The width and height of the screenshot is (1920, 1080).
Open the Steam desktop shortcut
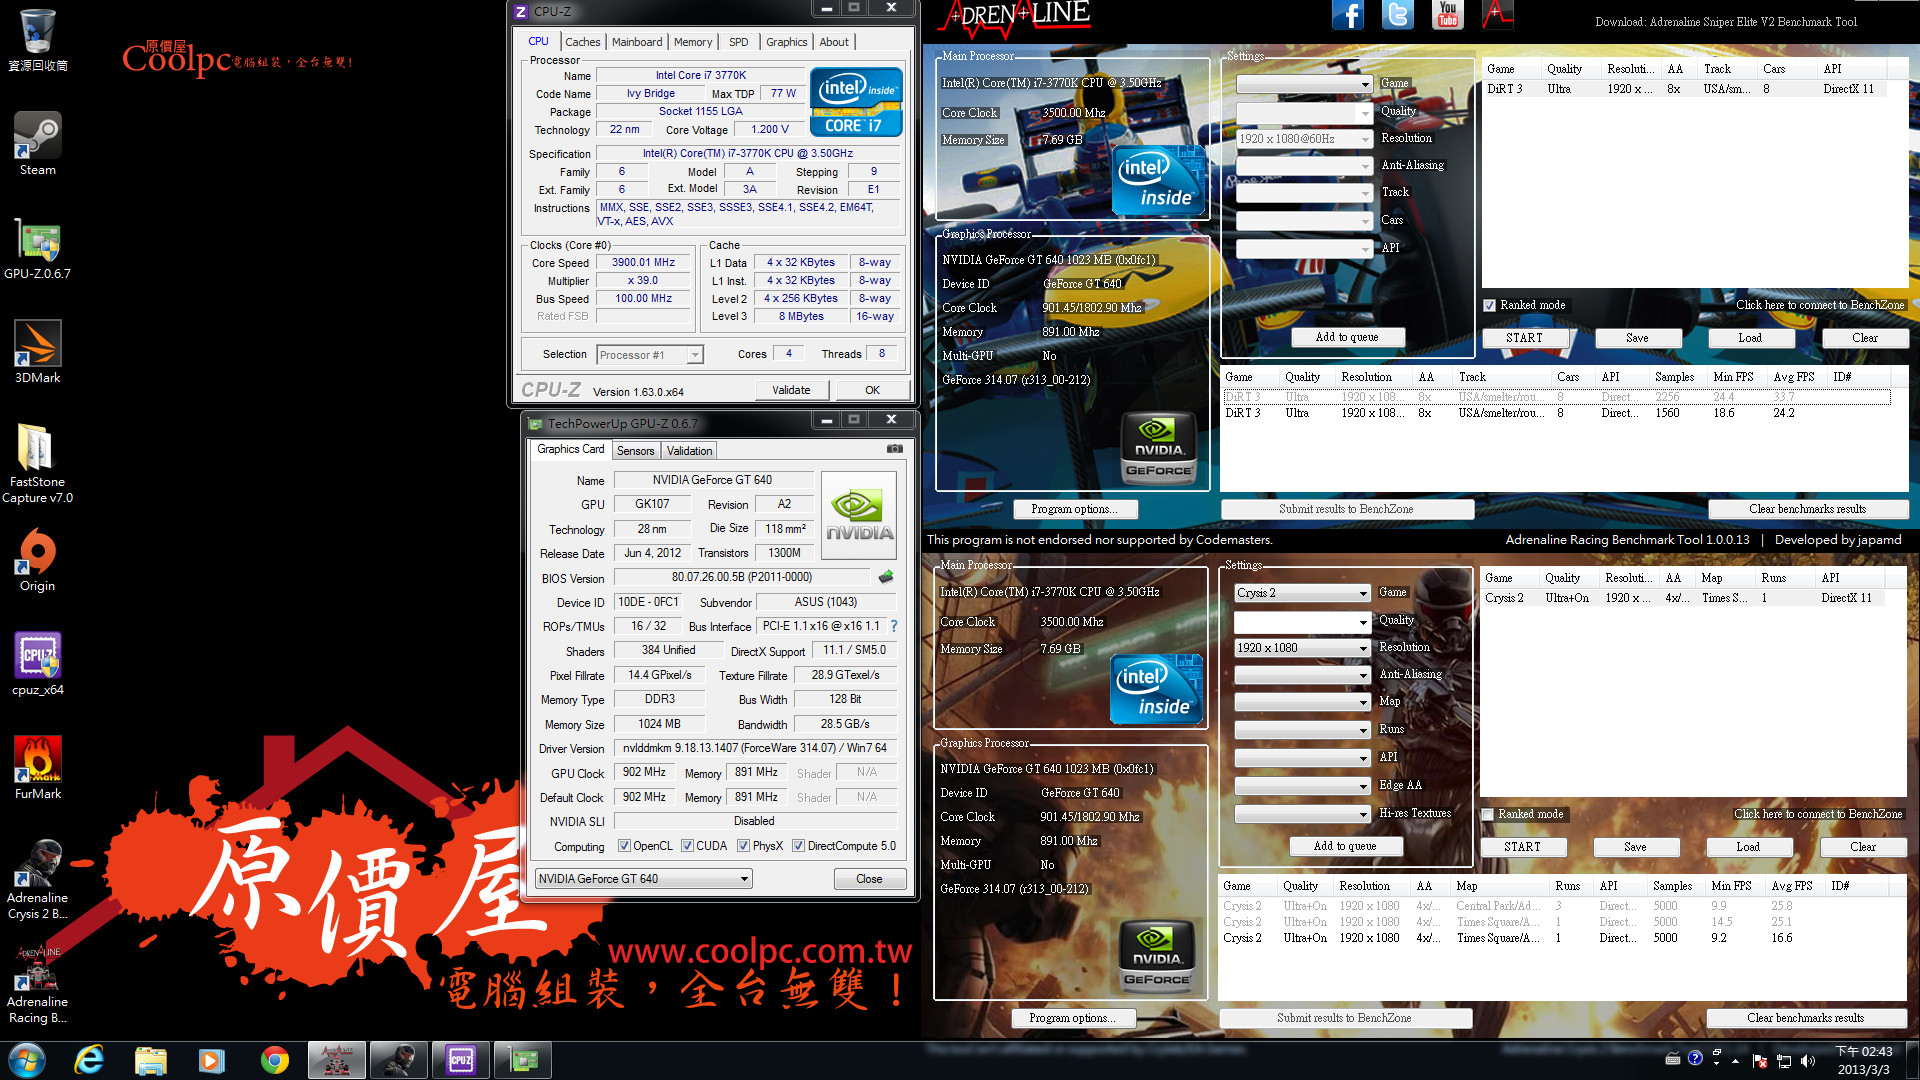37,143
